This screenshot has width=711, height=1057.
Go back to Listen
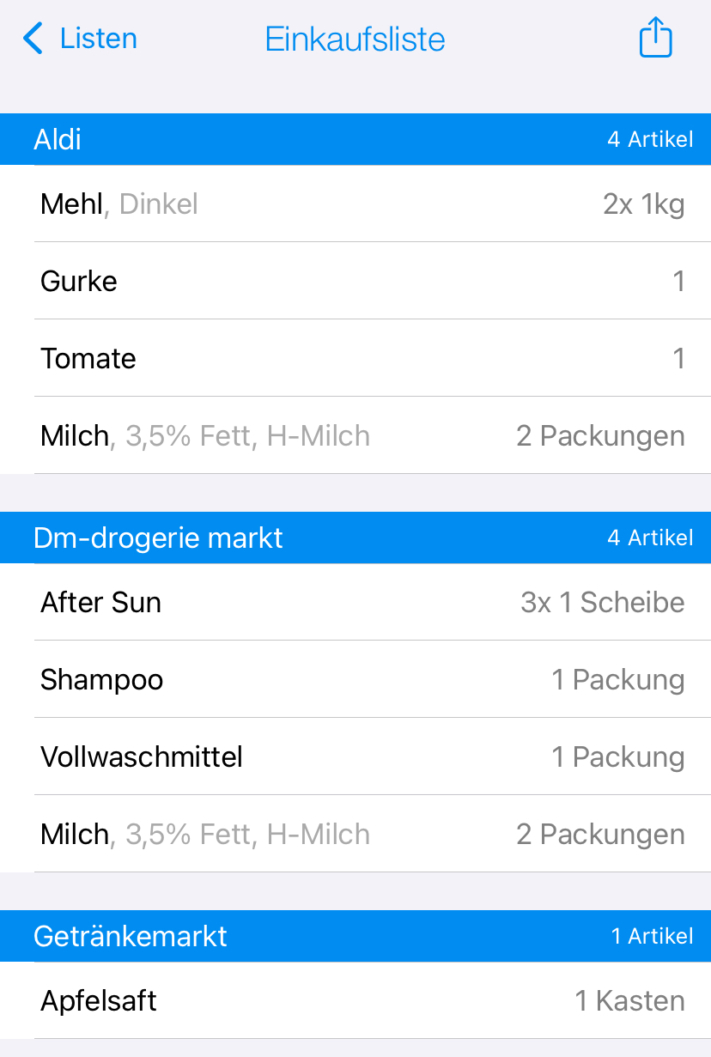click(x=80, y=38)
